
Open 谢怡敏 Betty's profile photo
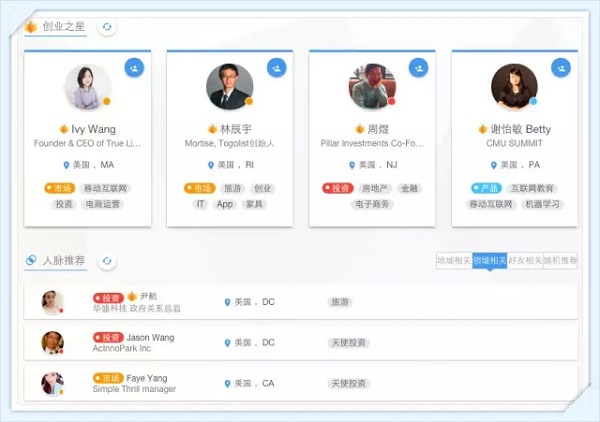tap(514, 87)
